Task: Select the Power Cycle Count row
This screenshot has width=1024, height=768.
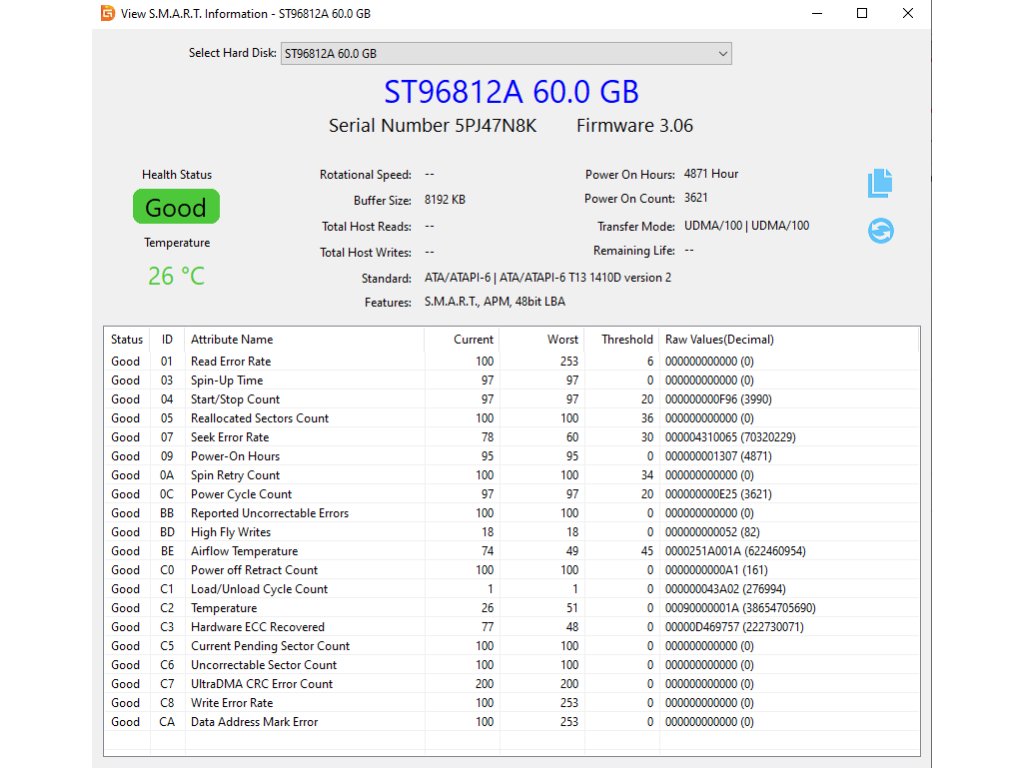Action: [x=511, y=494]
